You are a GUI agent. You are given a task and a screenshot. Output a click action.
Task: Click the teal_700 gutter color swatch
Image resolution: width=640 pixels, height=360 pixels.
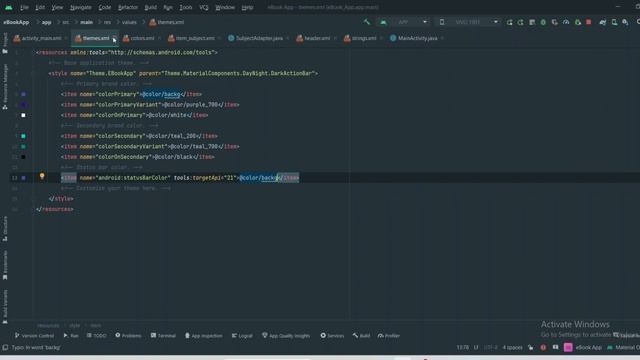24,147
